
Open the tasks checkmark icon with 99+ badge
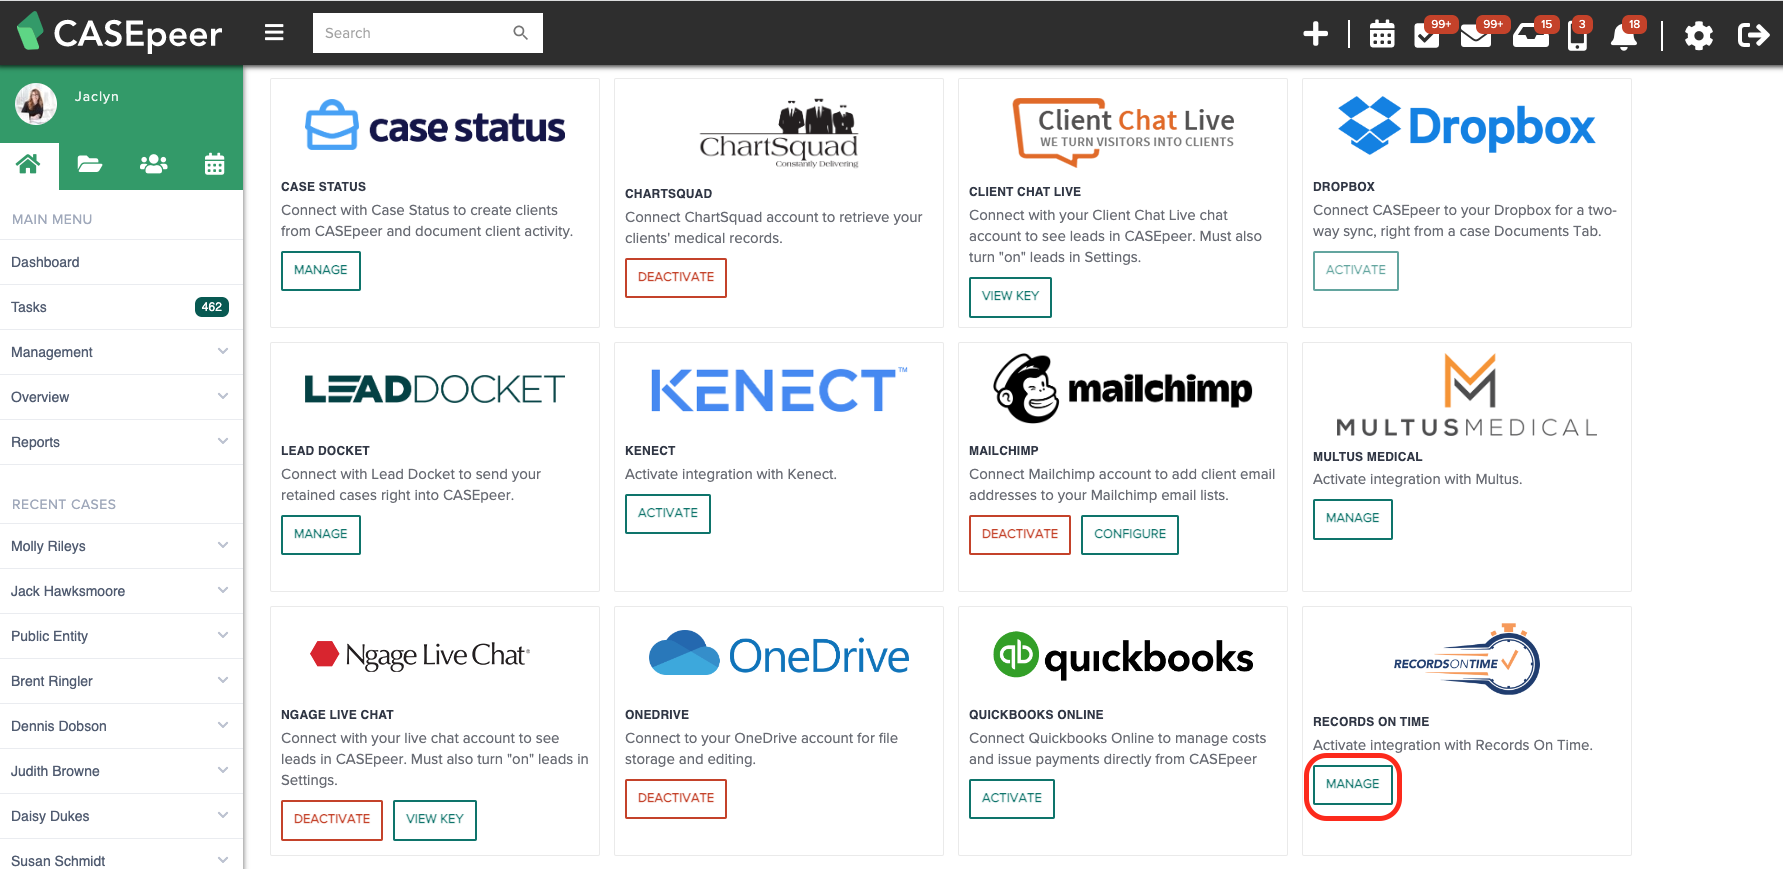tap(1427, 36)
